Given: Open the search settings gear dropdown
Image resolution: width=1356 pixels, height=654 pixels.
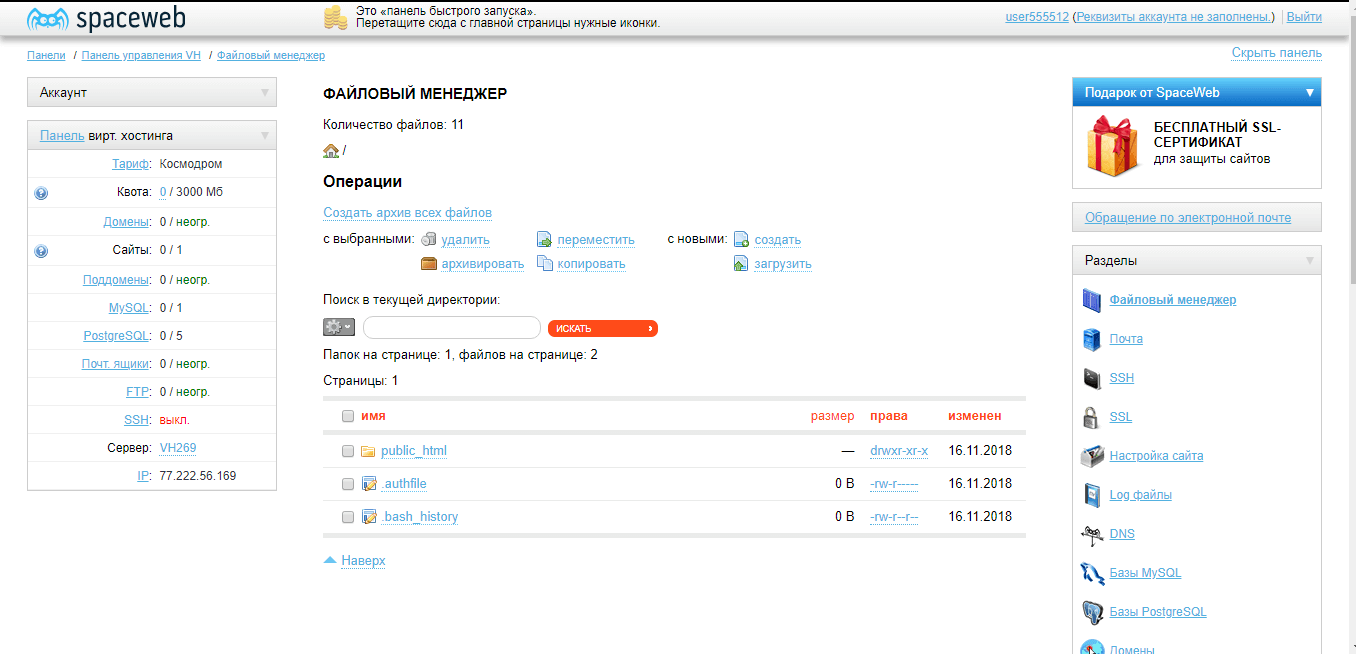Looking at the screenshot, I should tap(339, 327).
